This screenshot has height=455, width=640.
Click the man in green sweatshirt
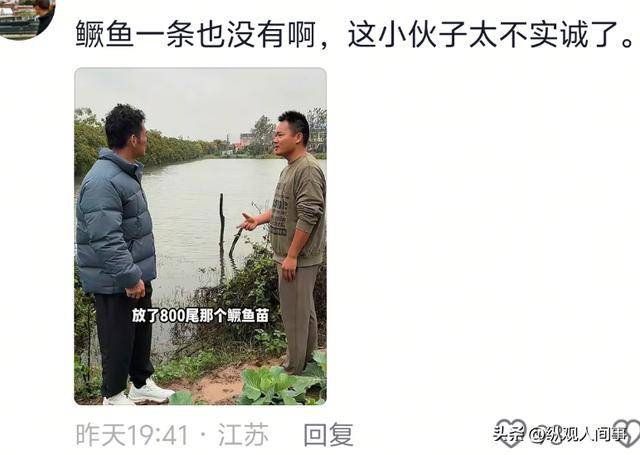click(x=294, y=243)
